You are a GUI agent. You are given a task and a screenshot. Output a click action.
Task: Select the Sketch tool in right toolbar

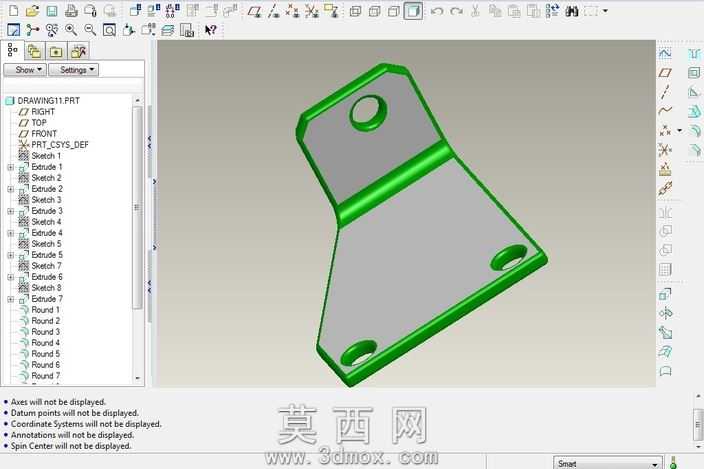665,53
